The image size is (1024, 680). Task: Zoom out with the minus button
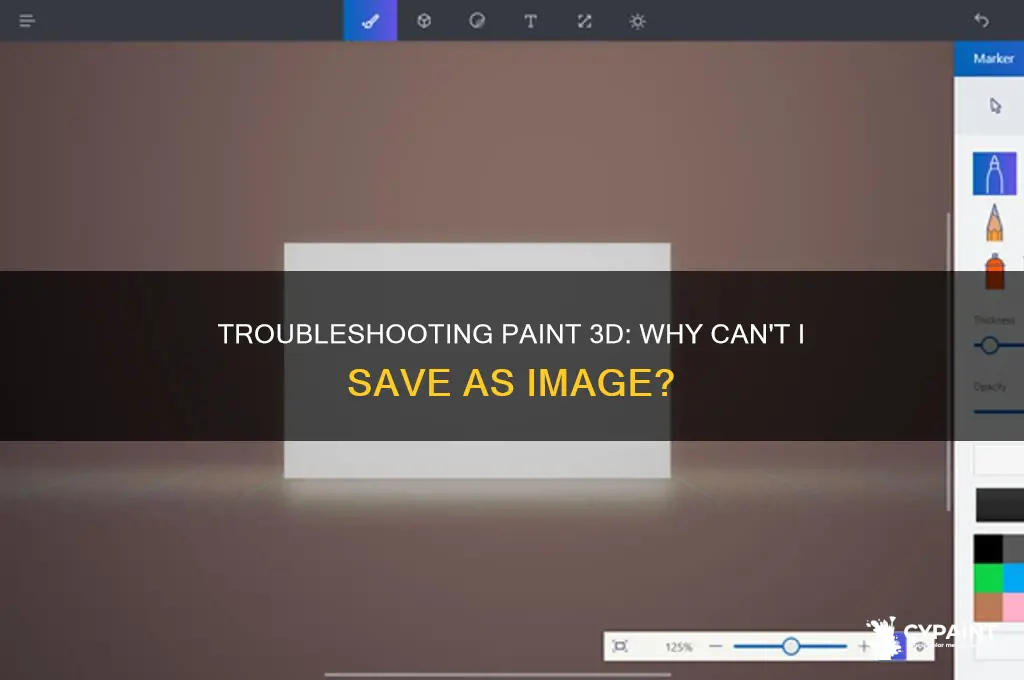716,646
